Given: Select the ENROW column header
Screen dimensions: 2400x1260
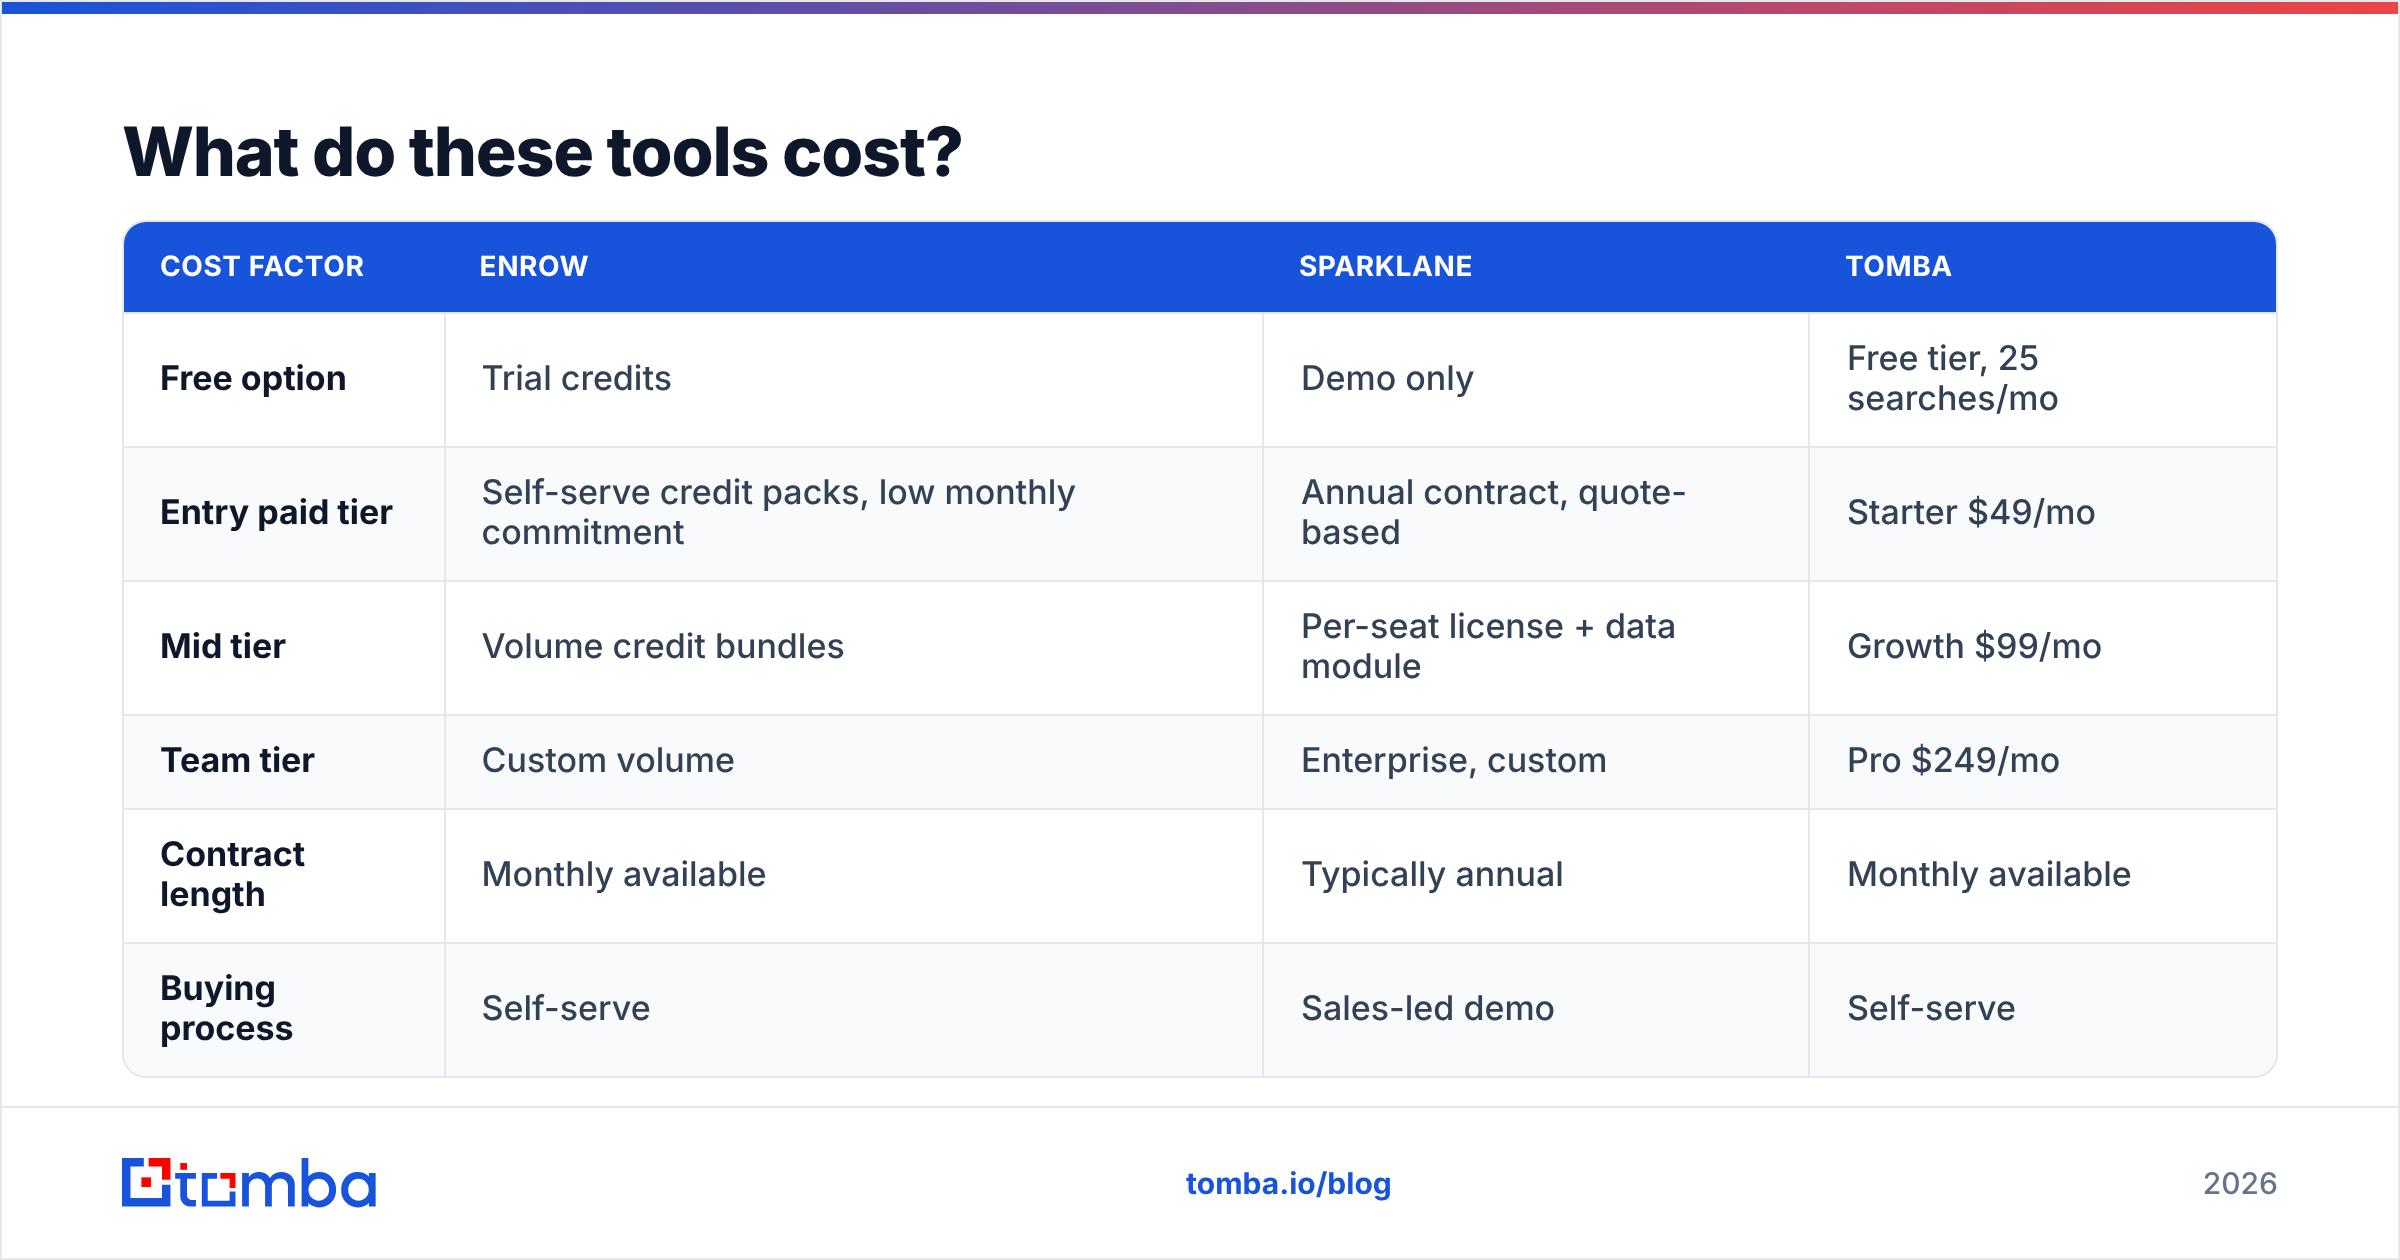Looking at the screenshot, I should tap(534, 266).
